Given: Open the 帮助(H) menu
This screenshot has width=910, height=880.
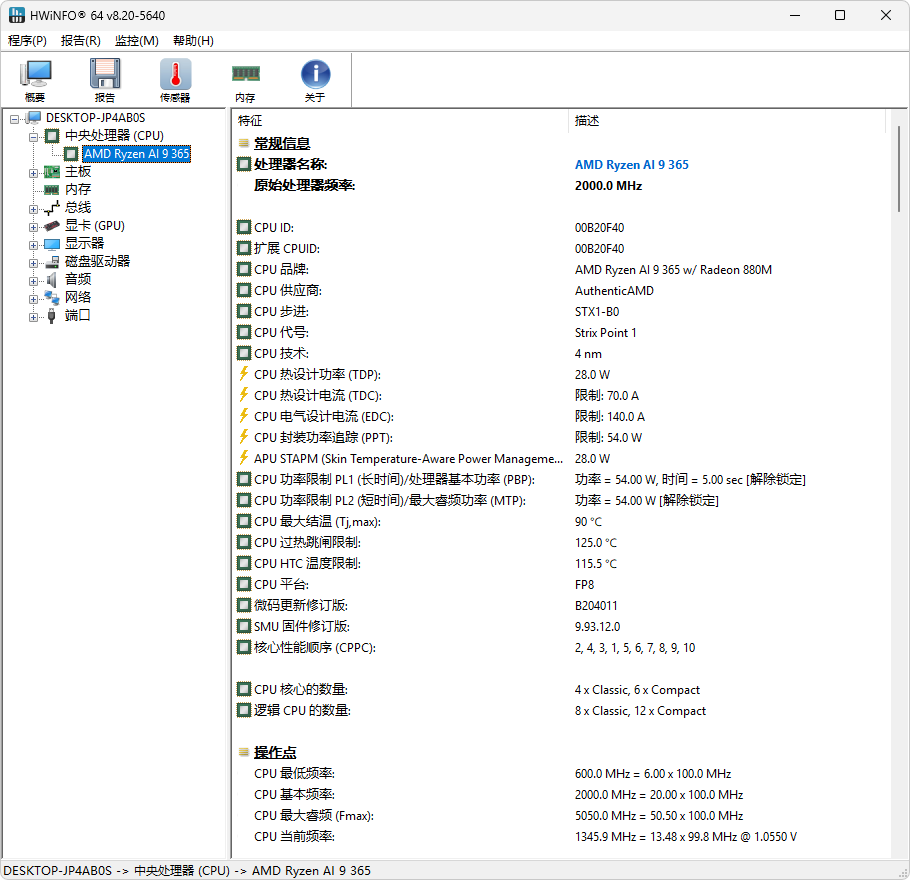Looking at the screenshot, I should click(x=193, y=41).
